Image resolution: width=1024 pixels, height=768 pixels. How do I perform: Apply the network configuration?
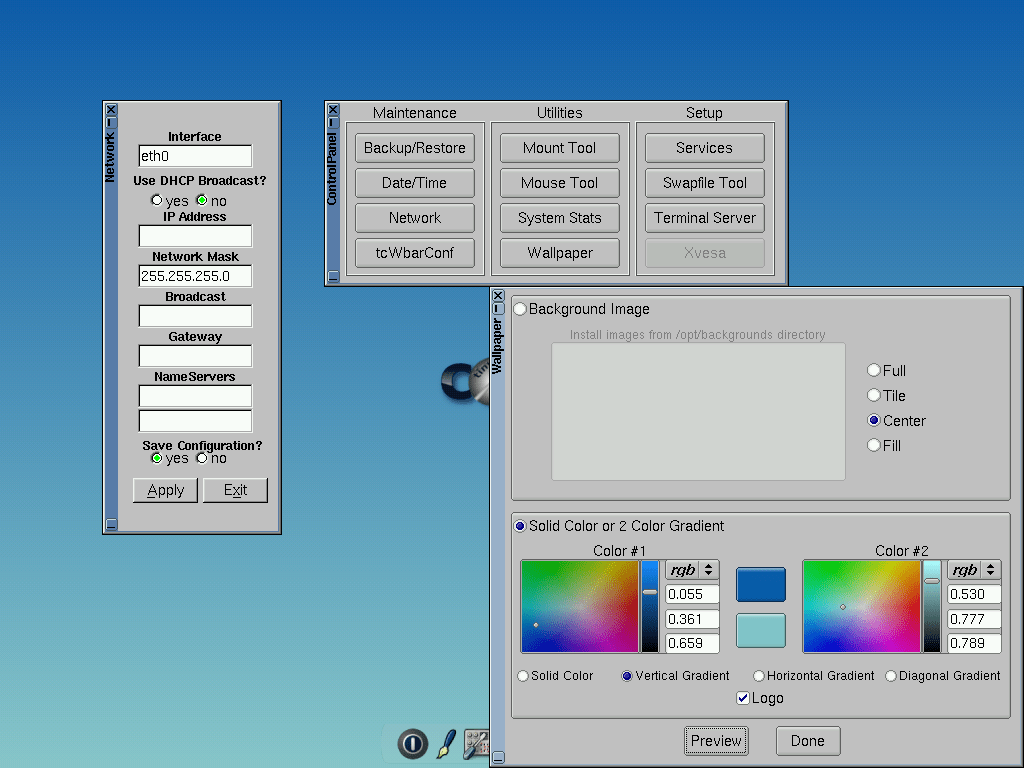click(x=165, y=490)
